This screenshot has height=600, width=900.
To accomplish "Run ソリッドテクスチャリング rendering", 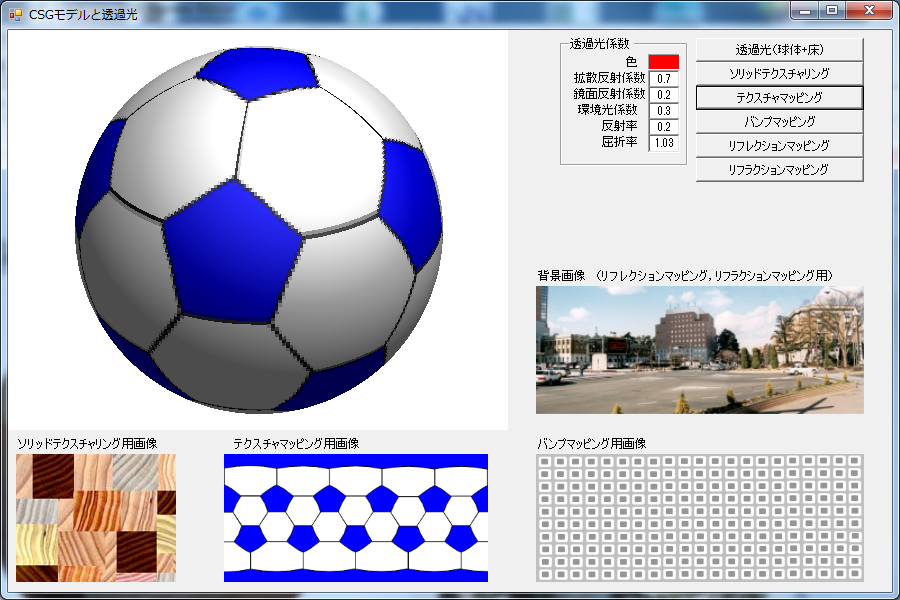I will pyautogui.click(x=779, y=73).
